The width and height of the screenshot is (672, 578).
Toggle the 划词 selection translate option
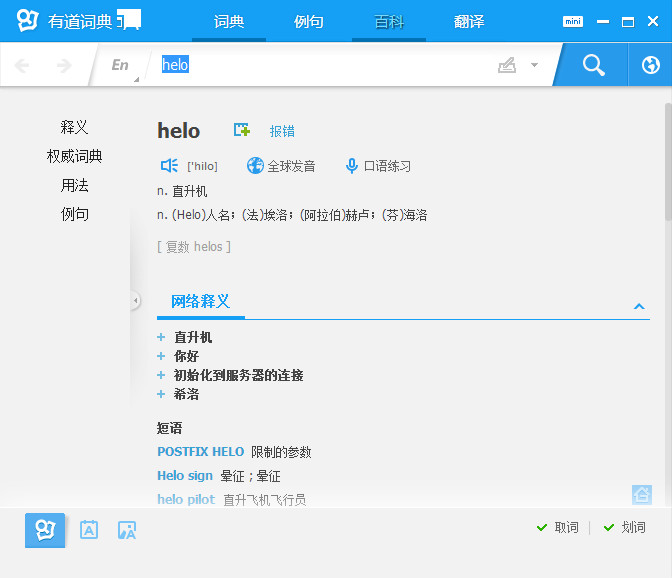point(624,527)
